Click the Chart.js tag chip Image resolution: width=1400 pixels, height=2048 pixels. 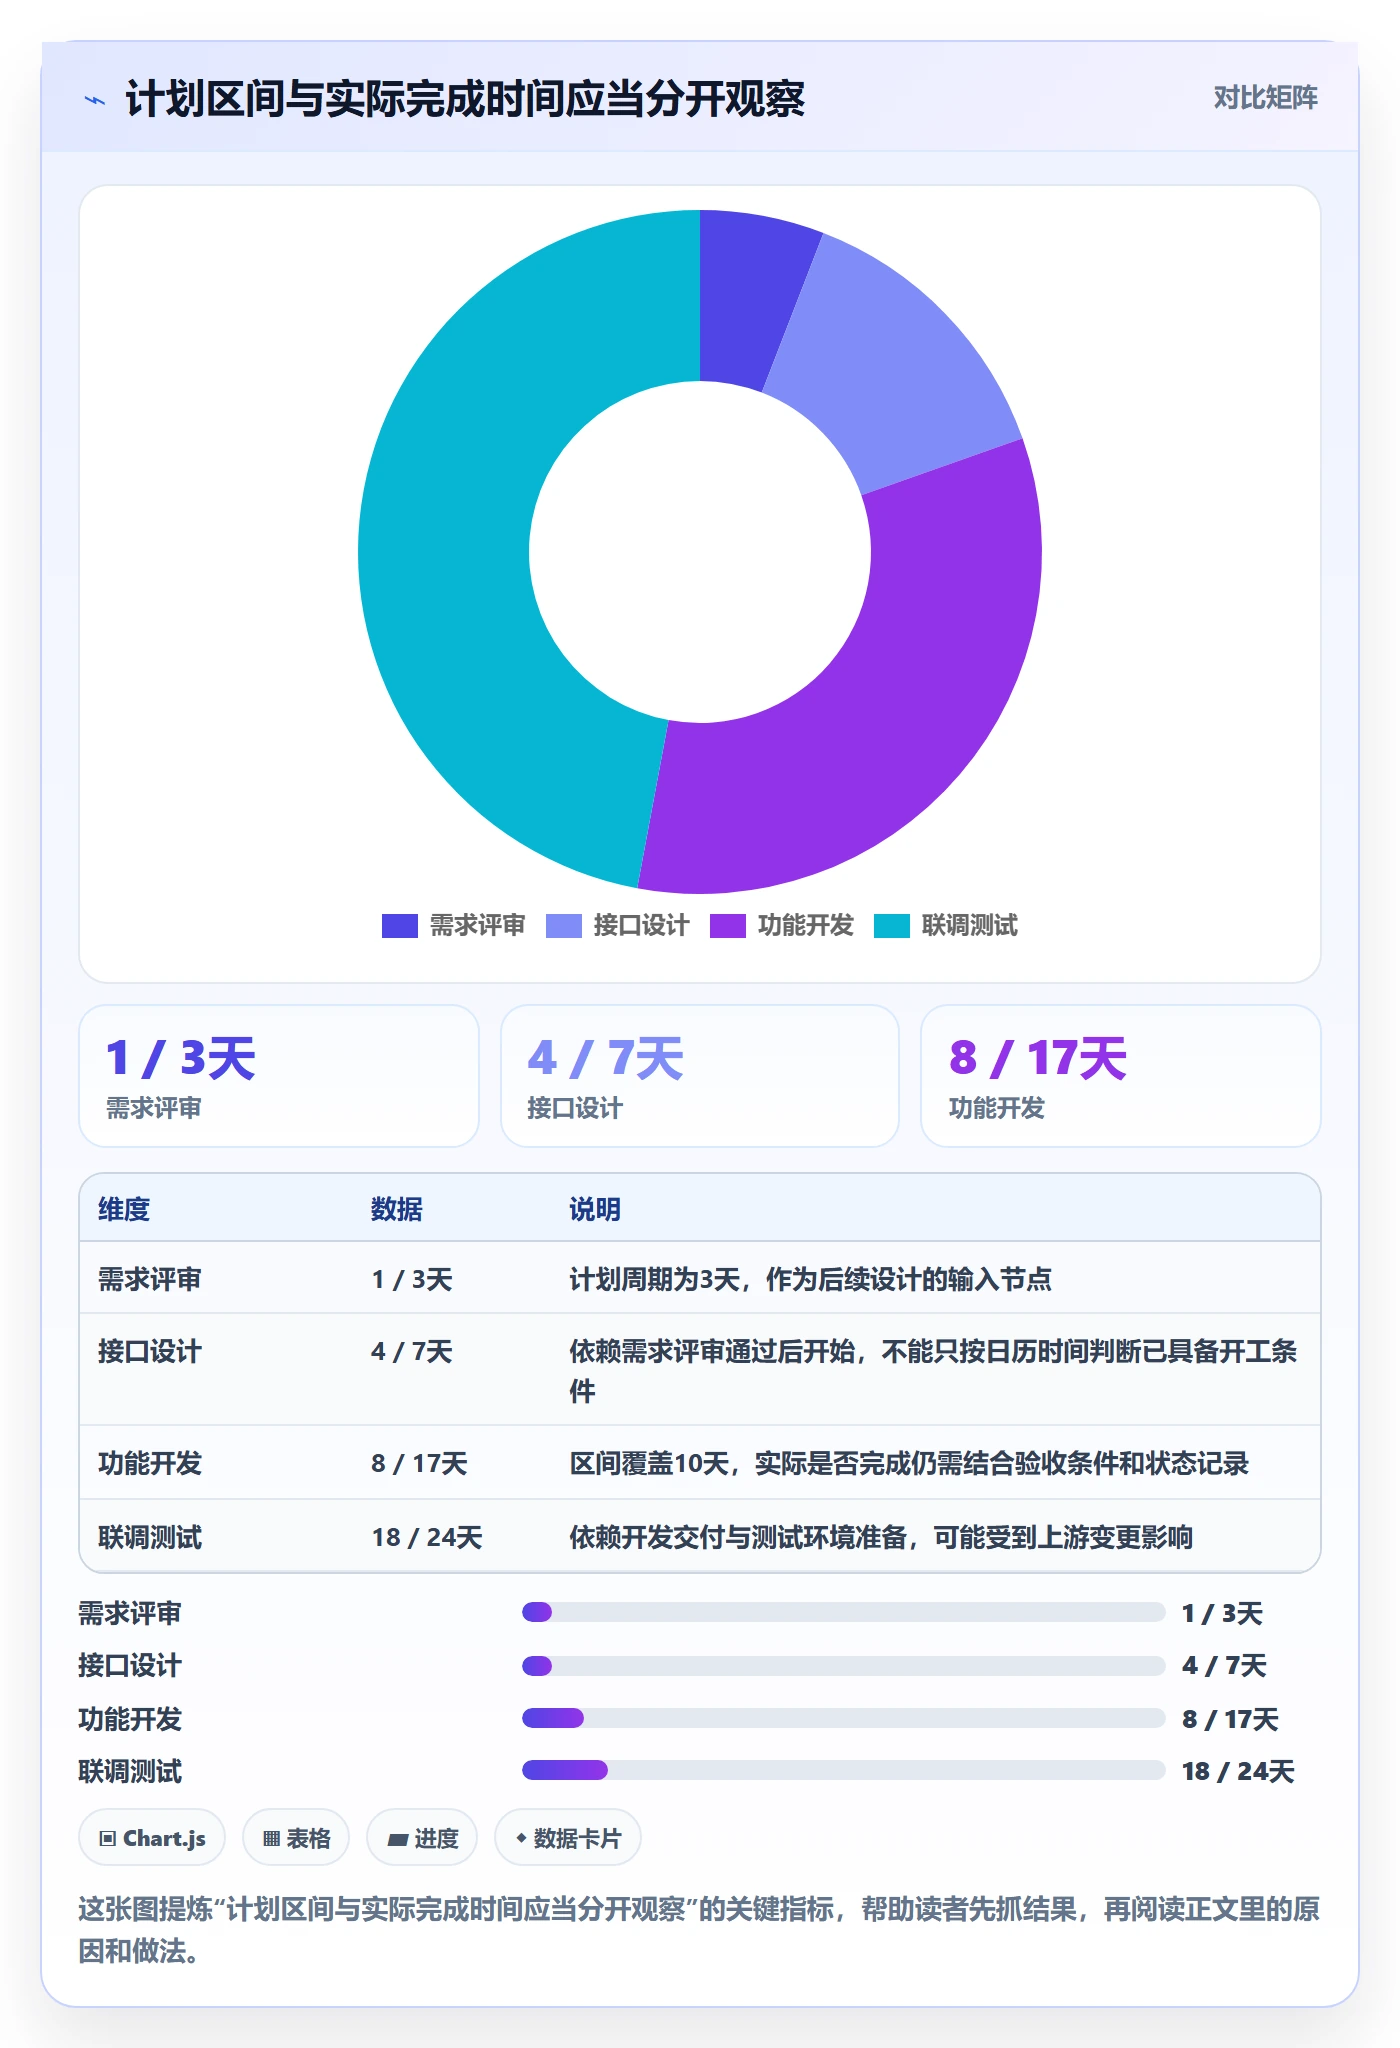click(152, 1838)
